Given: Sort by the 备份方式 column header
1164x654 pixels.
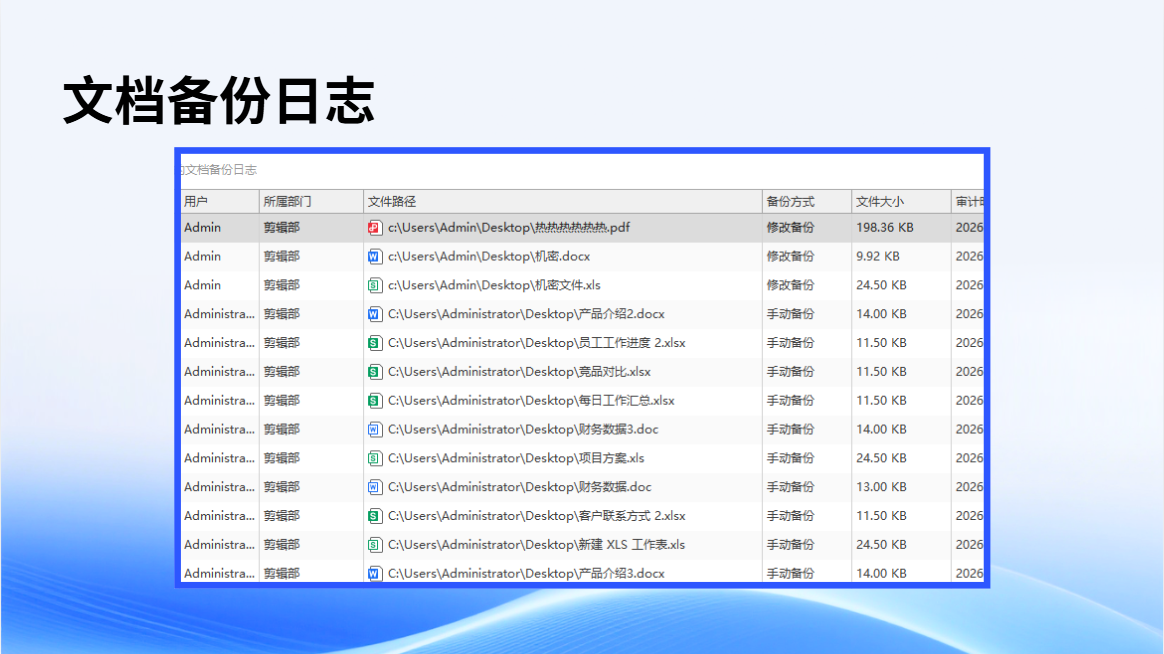Looking at the screenshot, I should 807,201.
